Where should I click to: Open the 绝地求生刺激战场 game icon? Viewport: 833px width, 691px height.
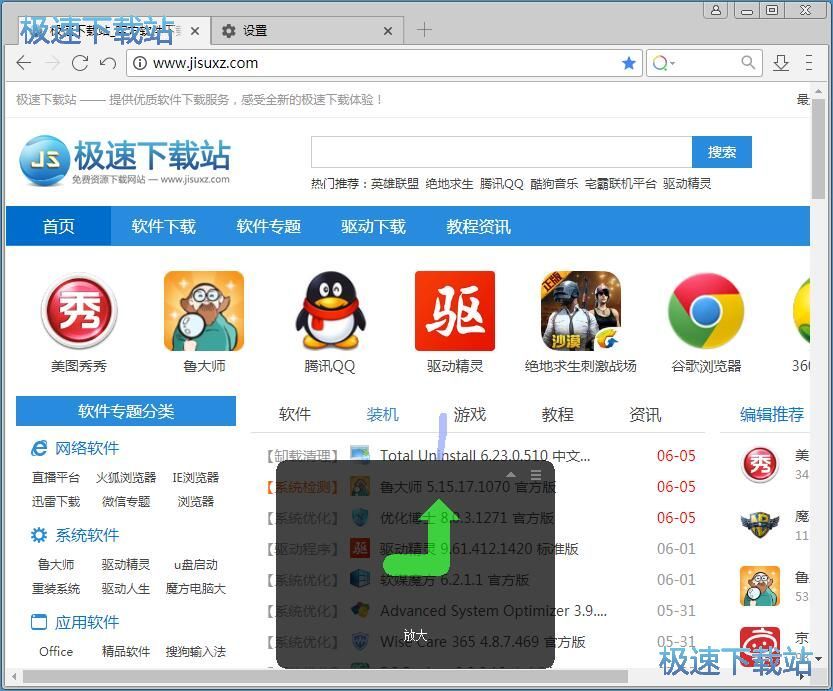click(x=581, y=311)
